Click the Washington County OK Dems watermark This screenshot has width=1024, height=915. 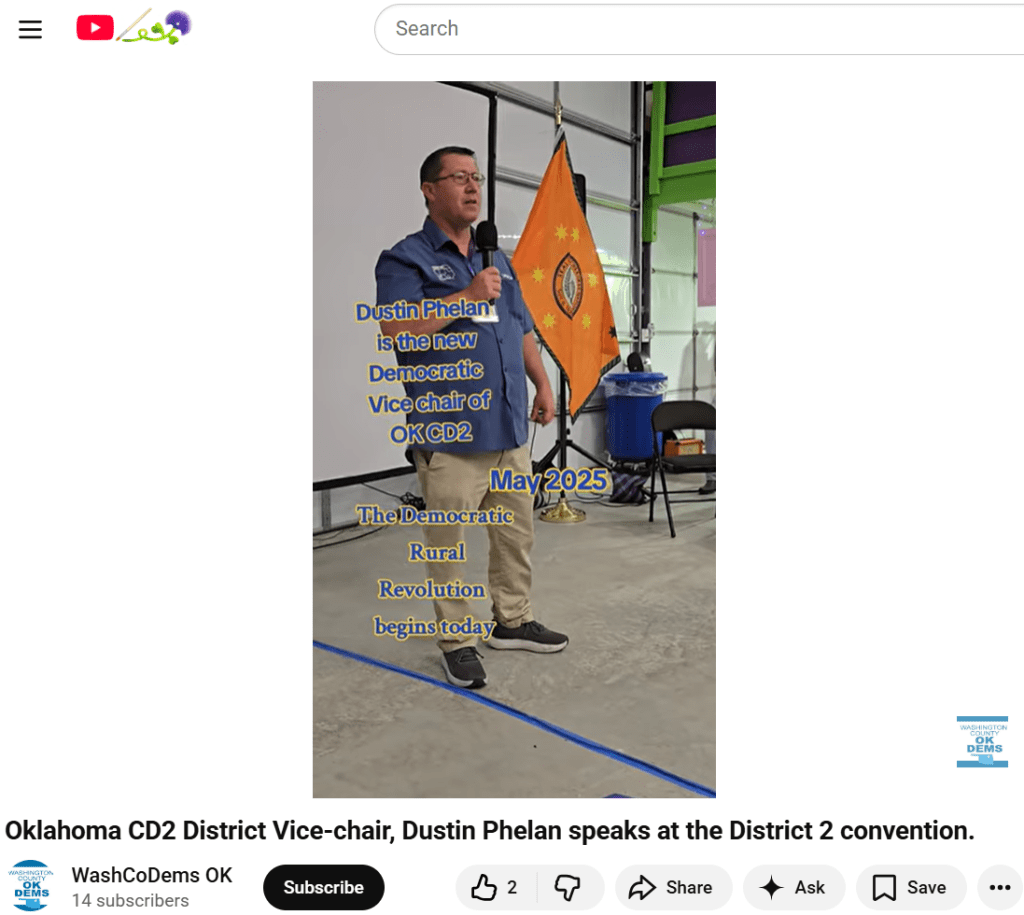click(982, 741)
